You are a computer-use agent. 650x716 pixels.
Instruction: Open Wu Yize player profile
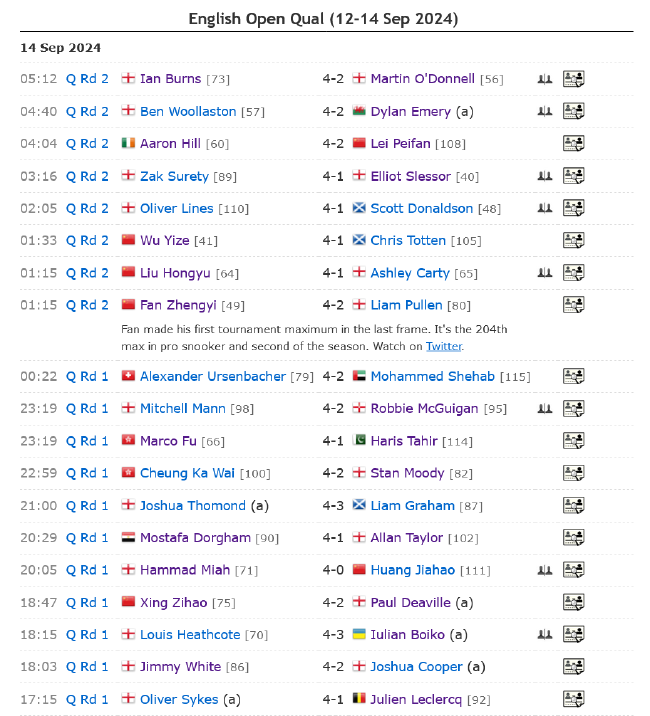point(164,241)
